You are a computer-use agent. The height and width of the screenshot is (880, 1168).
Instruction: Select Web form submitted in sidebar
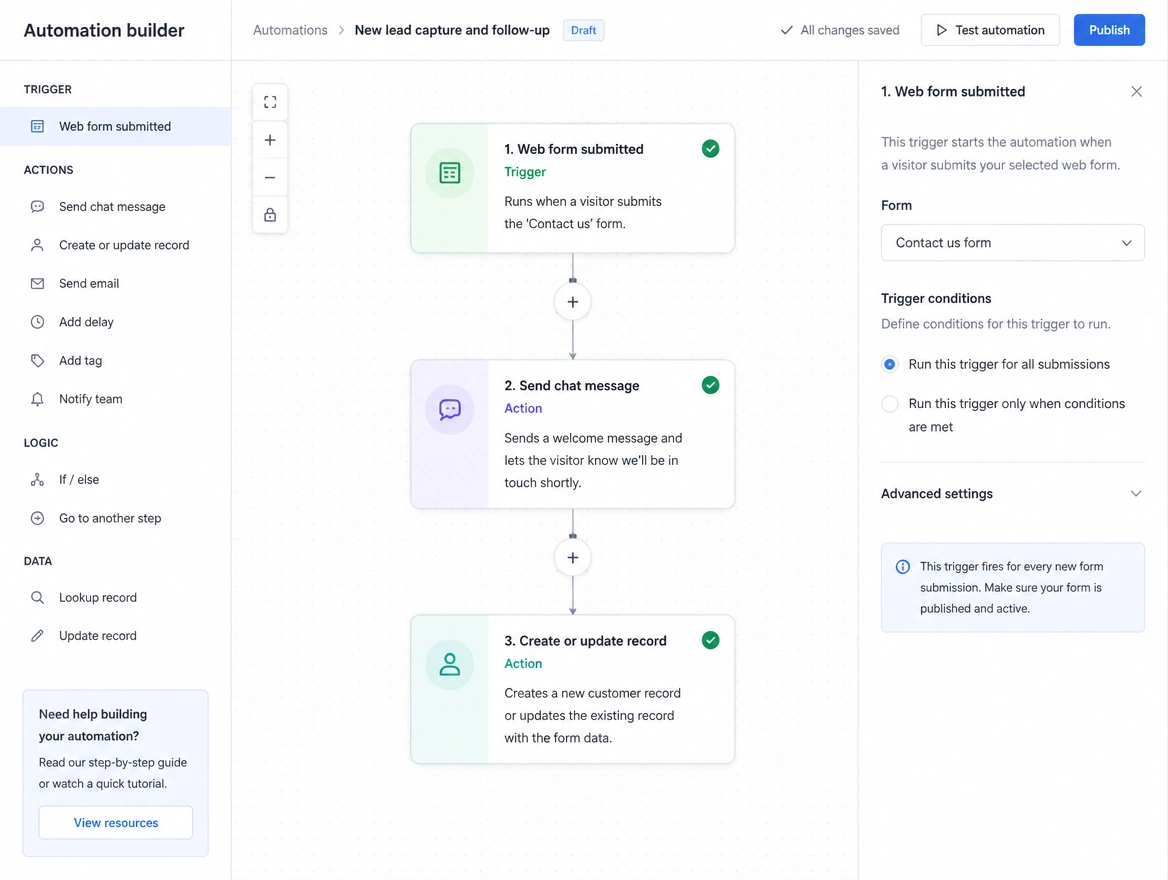click(115, 126)
